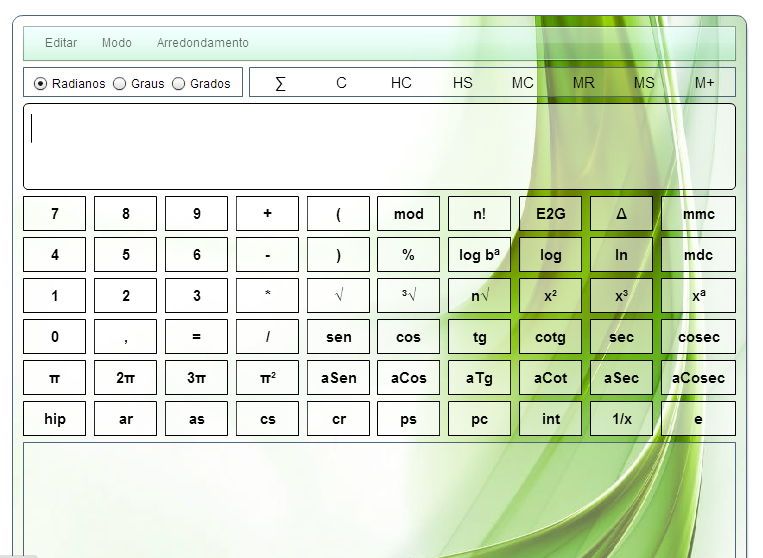Click the x cubed key
763x558 pixels.
[x=621, y=295]
